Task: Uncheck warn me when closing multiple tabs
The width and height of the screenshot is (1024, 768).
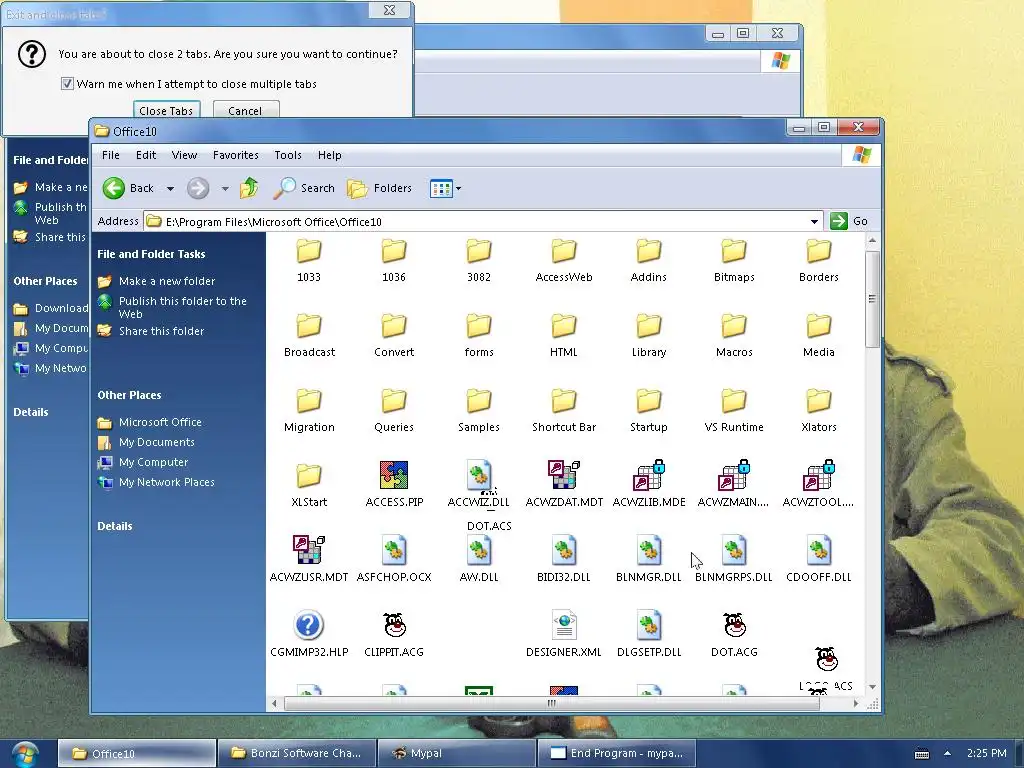Action: point(67,84)
